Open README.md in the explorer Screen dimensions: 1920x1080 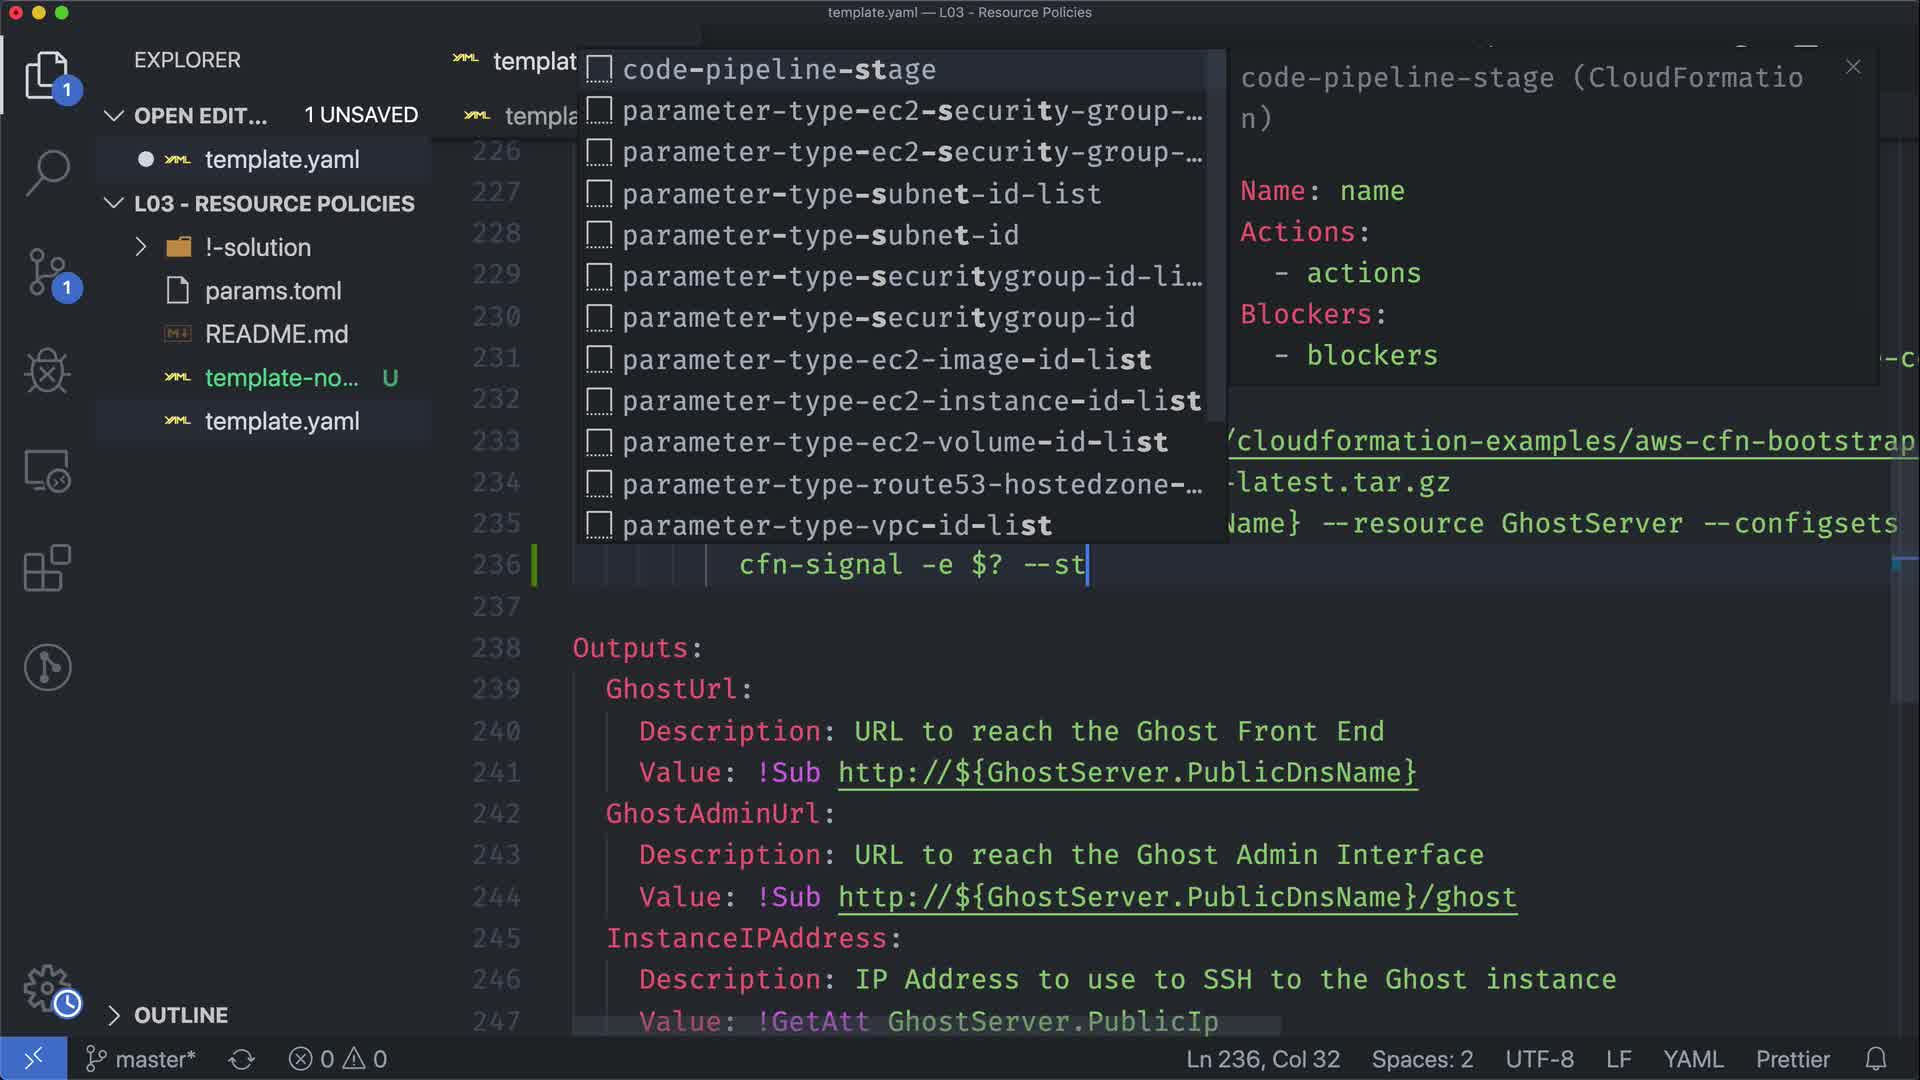(276, 334)
